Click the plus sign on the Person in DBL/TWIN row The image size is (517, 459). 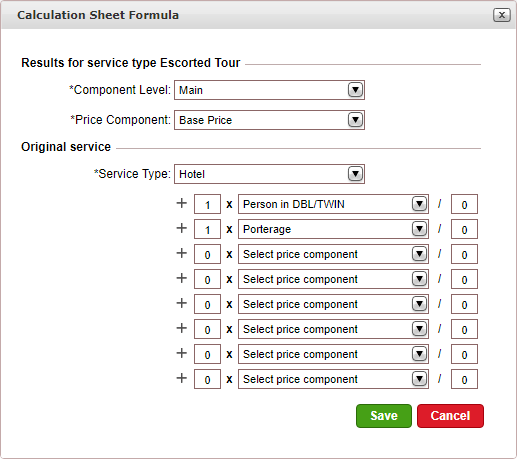(182, 203)
